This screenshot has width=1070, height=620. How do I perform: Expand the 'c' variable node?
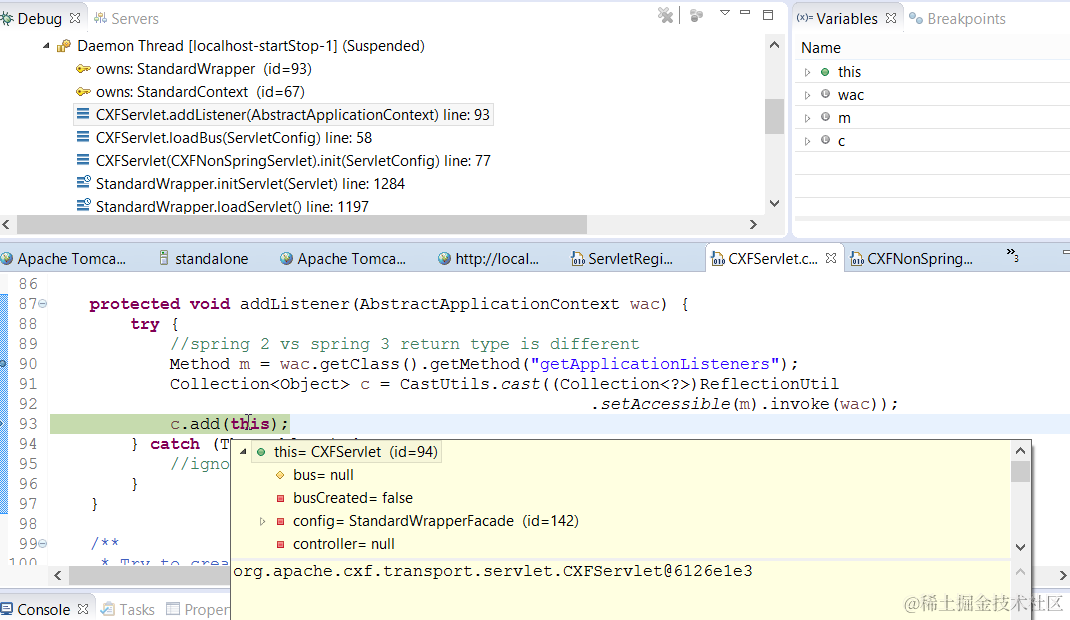[807, 141]
